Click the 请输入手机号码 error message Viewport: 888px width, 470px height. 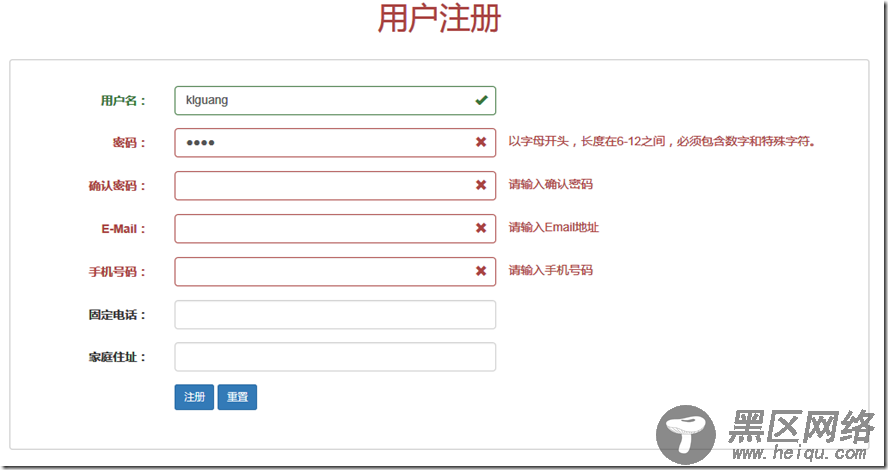[550, 270]
